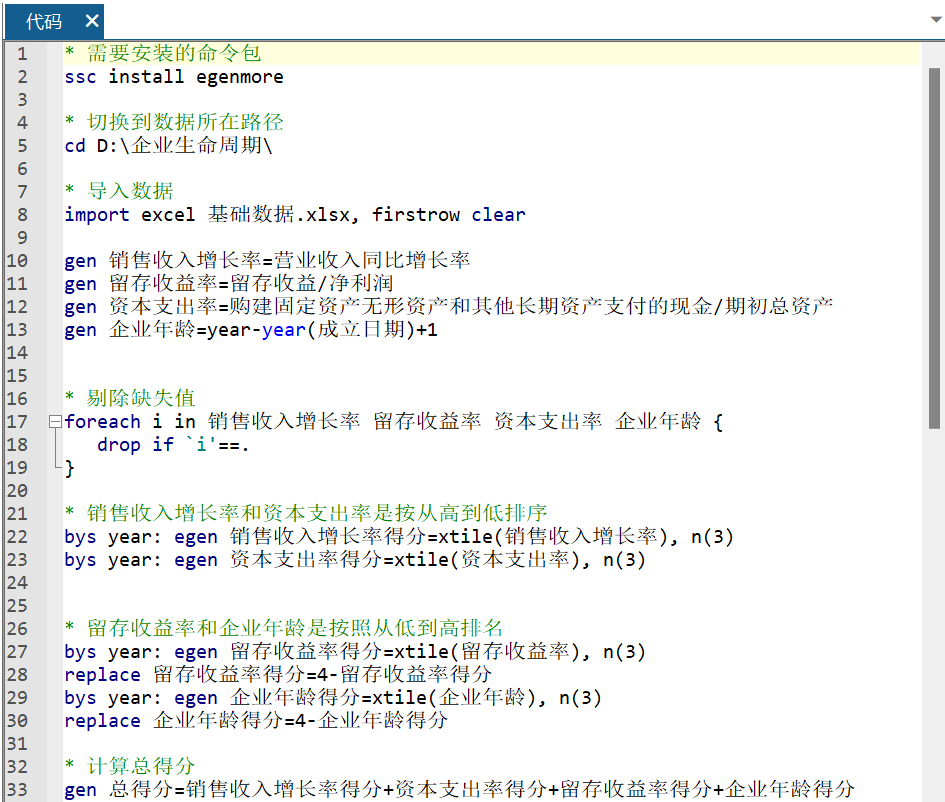Screen dimensions: 945x802
Task: Click line 'egen 企业年龄得分=xtile'
Action: tap(333, 698)
